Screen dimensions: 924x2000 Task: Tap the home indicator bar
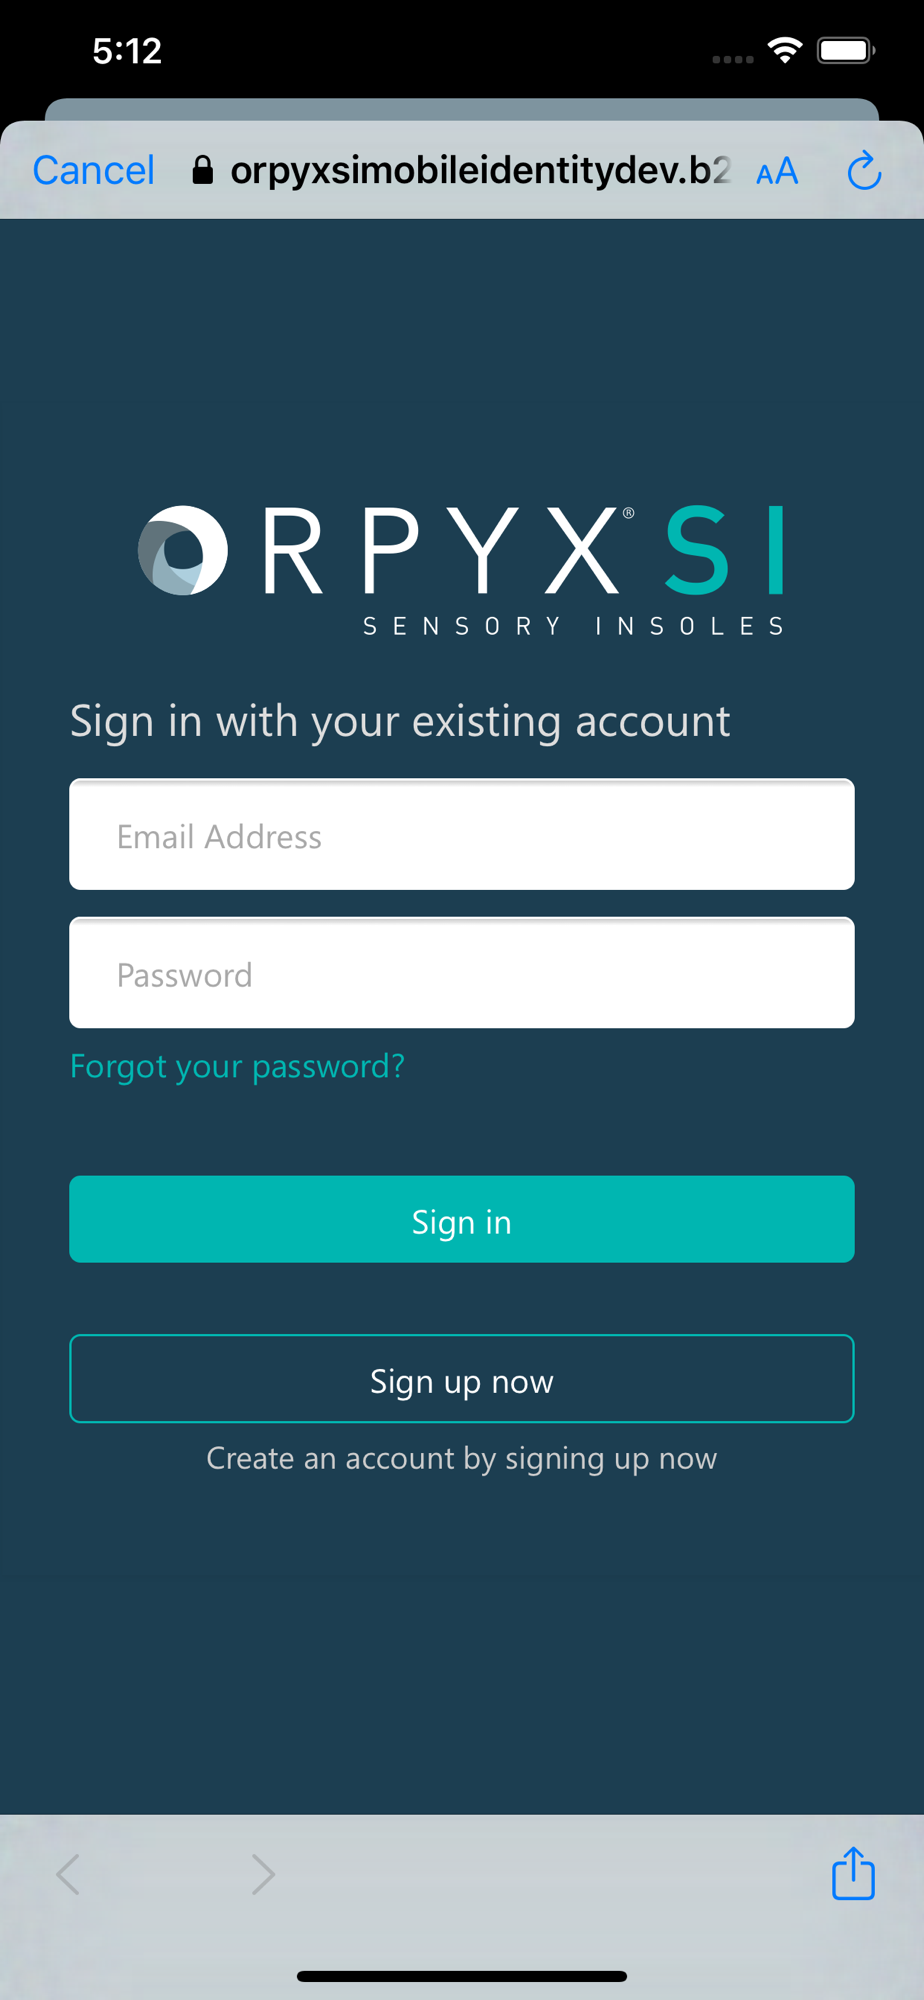pos(462,1976)
